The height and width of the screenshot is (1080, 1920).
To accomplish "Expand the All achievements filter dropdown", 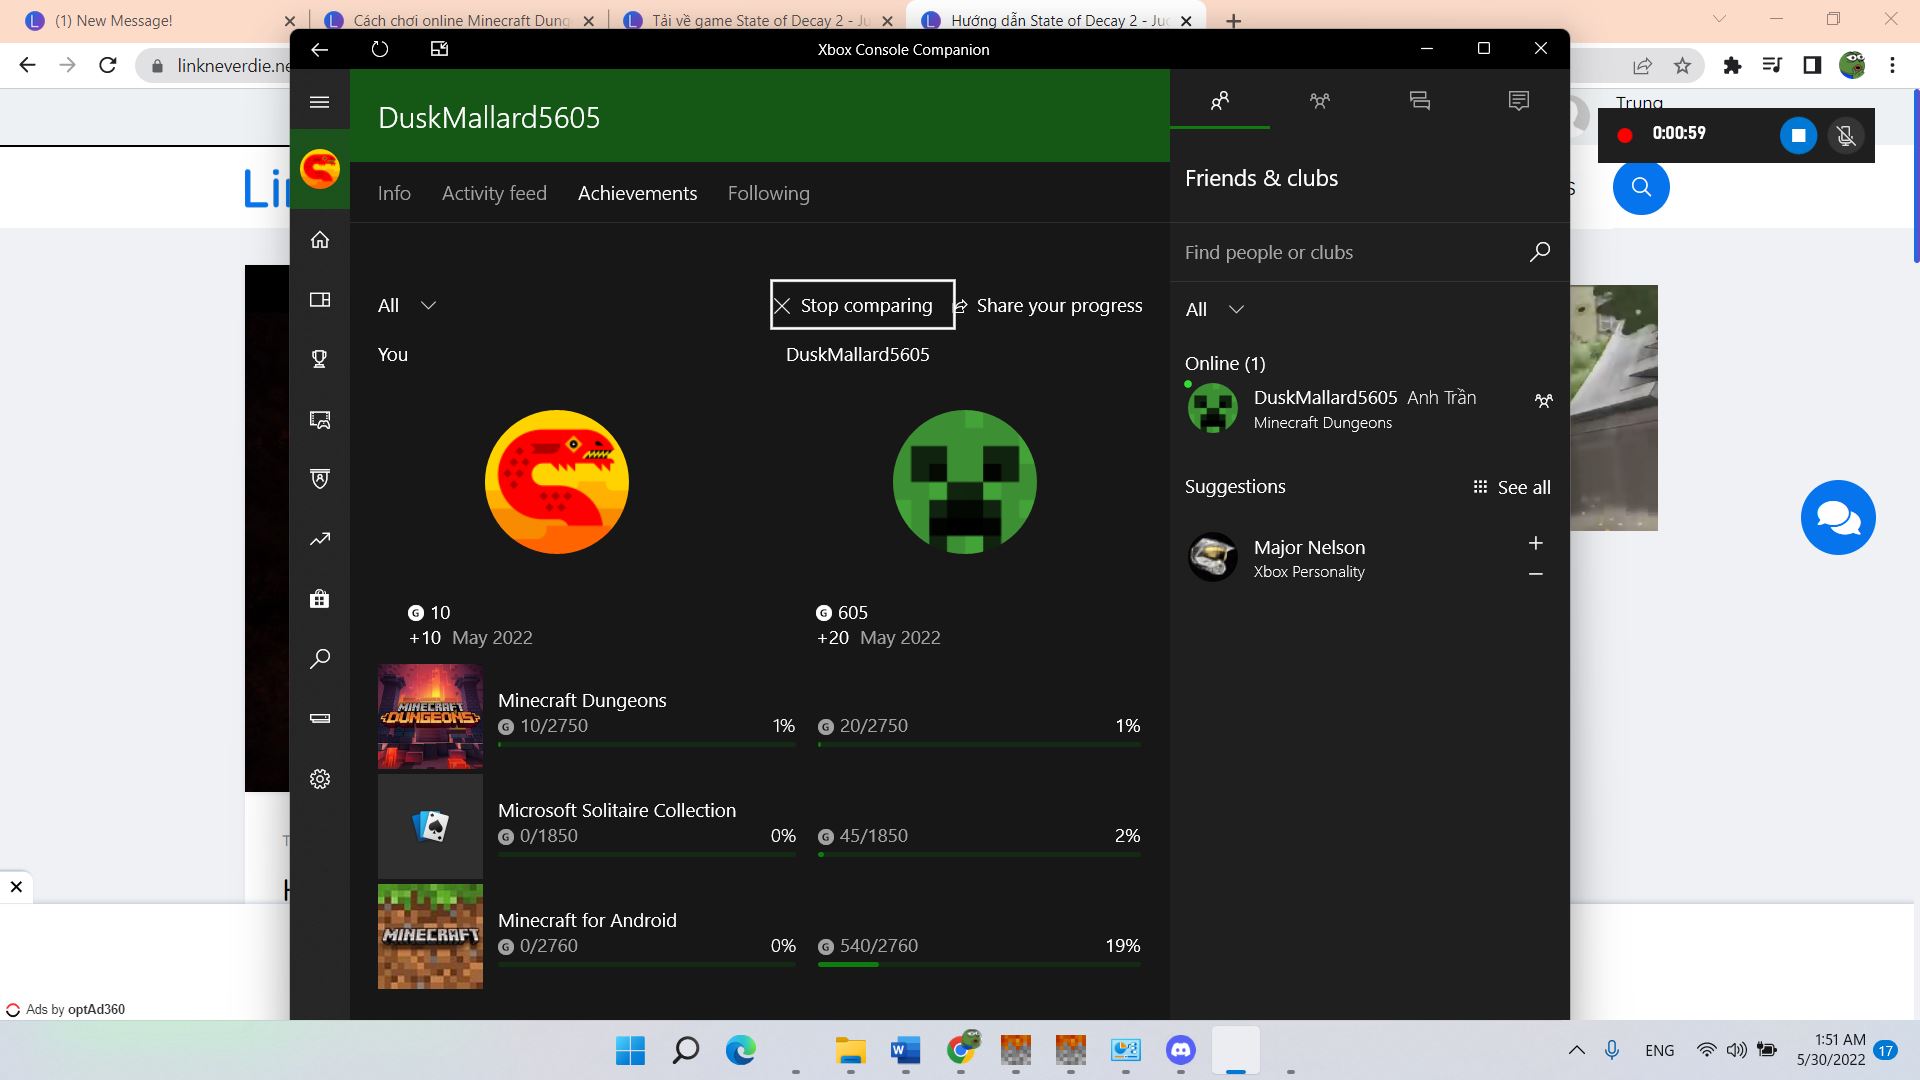I will click(407, 305).
